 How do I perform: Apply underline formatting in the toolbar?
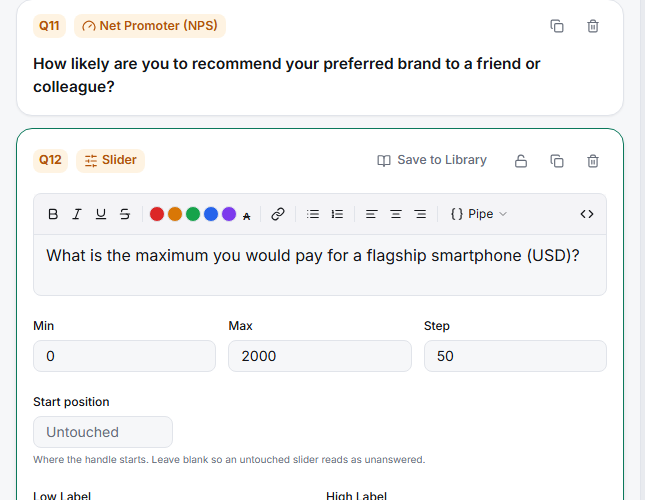point(101,214)
